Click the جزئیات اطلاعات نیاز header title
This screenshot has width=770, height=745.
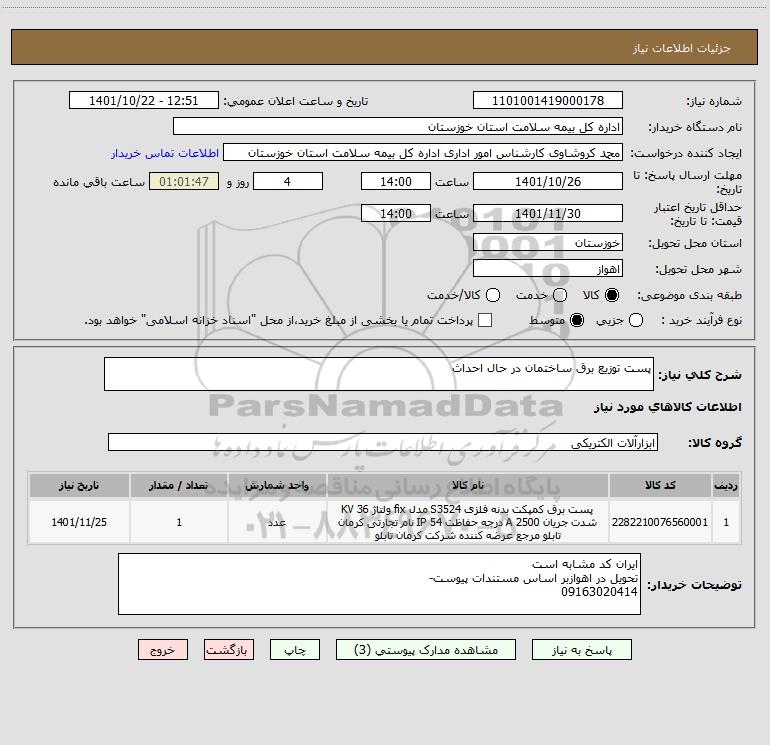coord(682,48)
